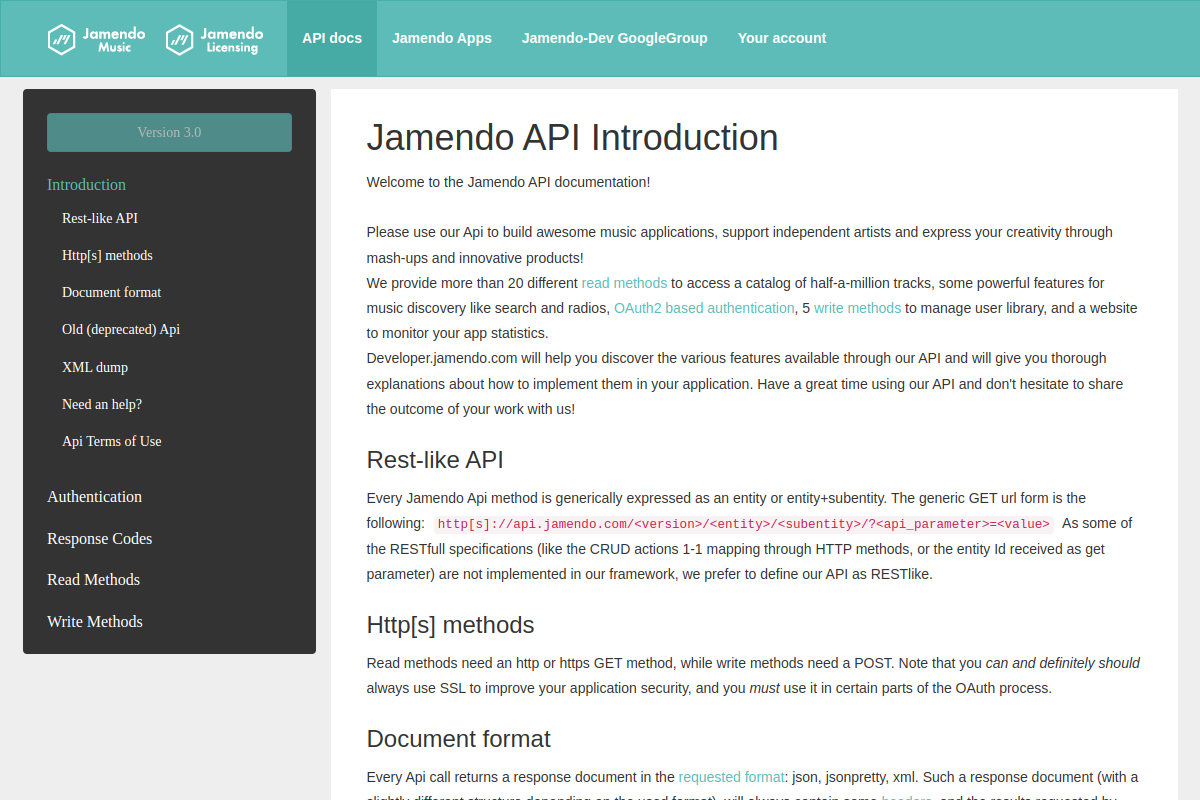Open Old (deprecated) Api sidebar entry
This screenshot has height=800, width=1200.
click(121, 329)
